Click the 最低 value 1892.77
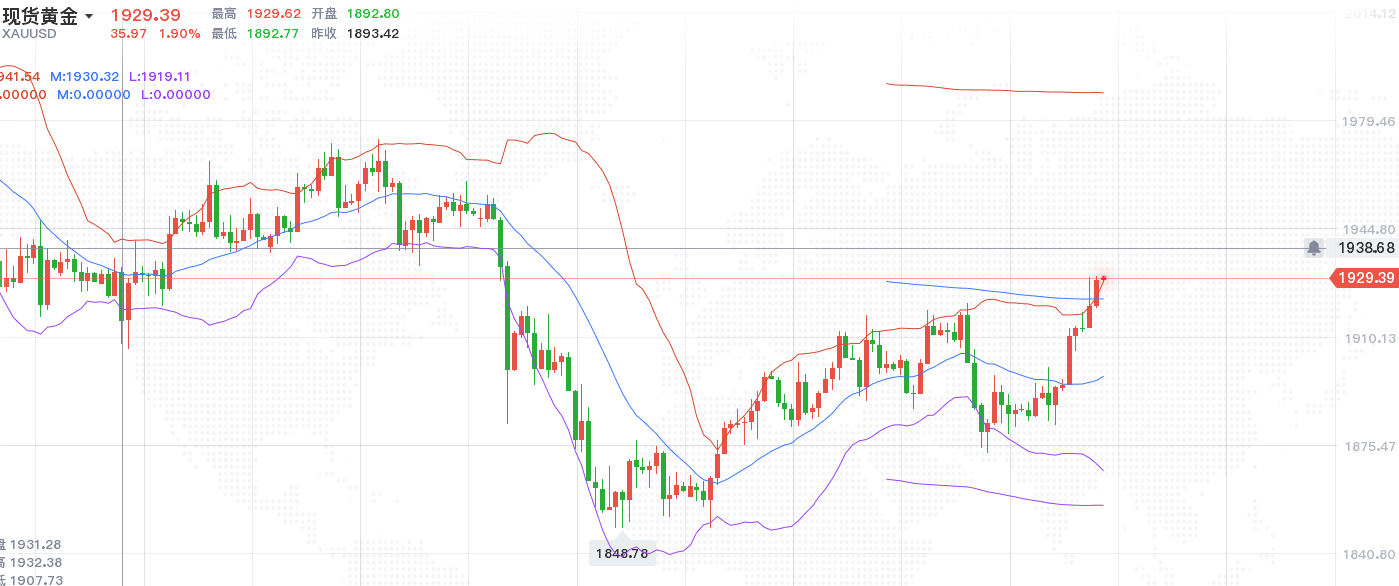 [x=272, y=33]
